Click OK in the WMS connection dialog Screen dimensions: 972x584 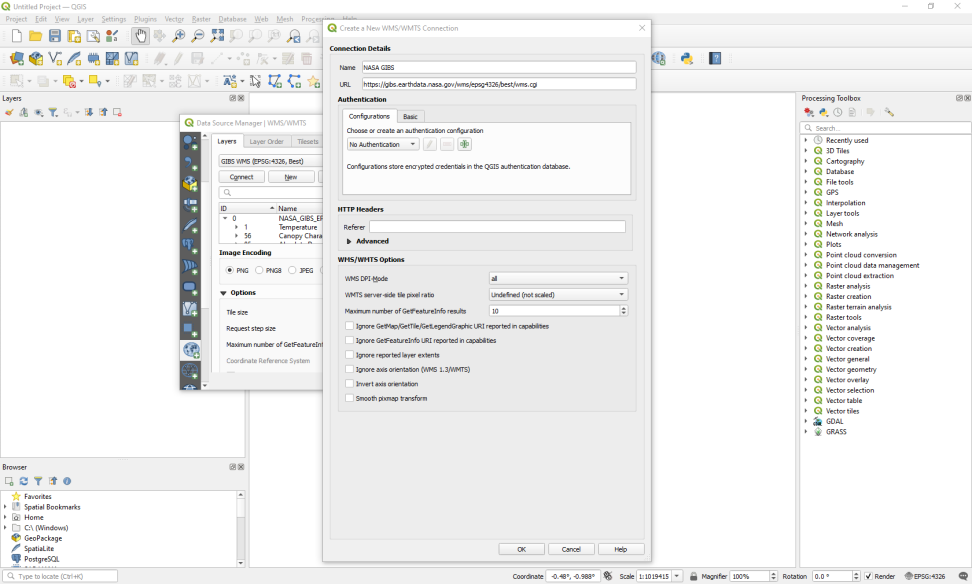(x=521, y=549)
